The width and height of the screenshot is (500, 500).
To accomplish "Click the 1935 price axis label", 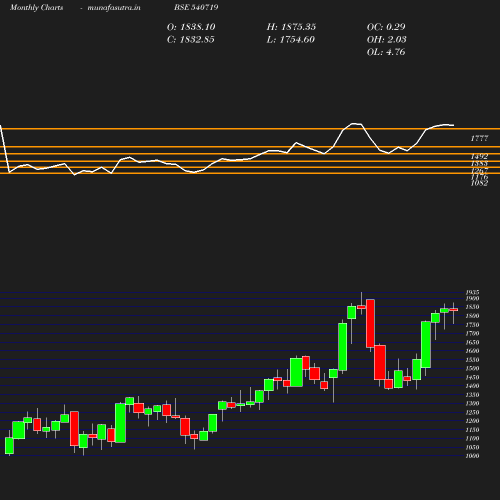I will pyautogui.click(x=472, y=292).
